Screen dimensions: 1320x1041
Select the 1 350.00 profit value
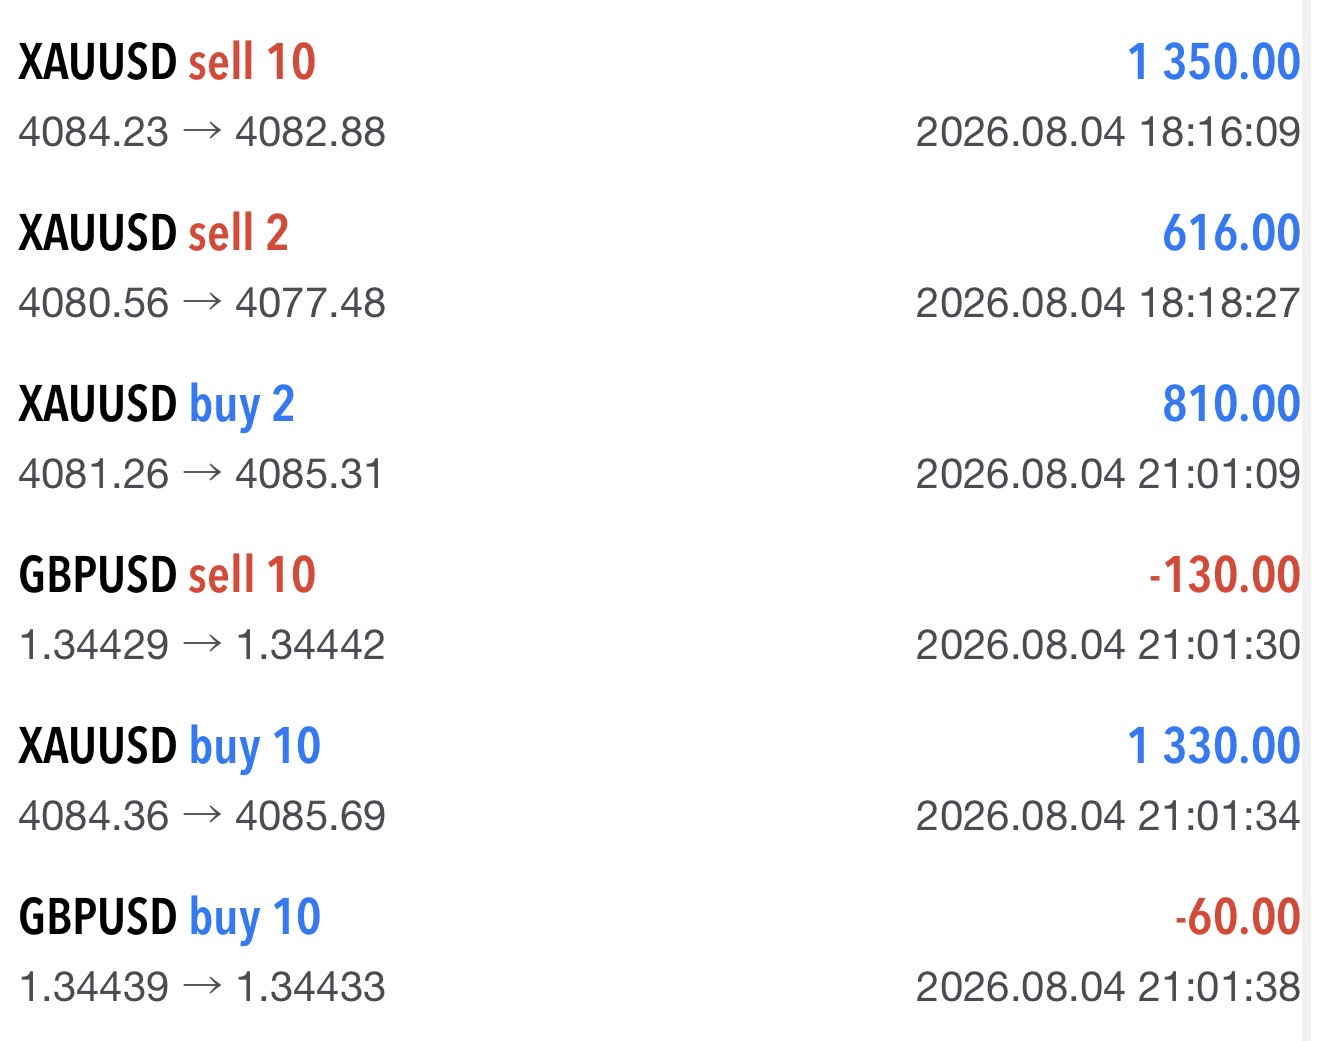[x=1214, y=62]
